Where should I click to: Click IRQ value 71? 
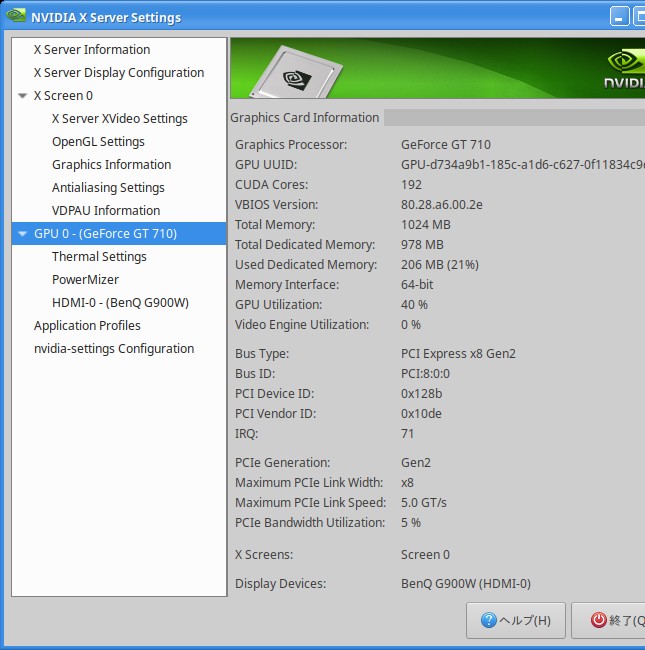tap(407, 434)
